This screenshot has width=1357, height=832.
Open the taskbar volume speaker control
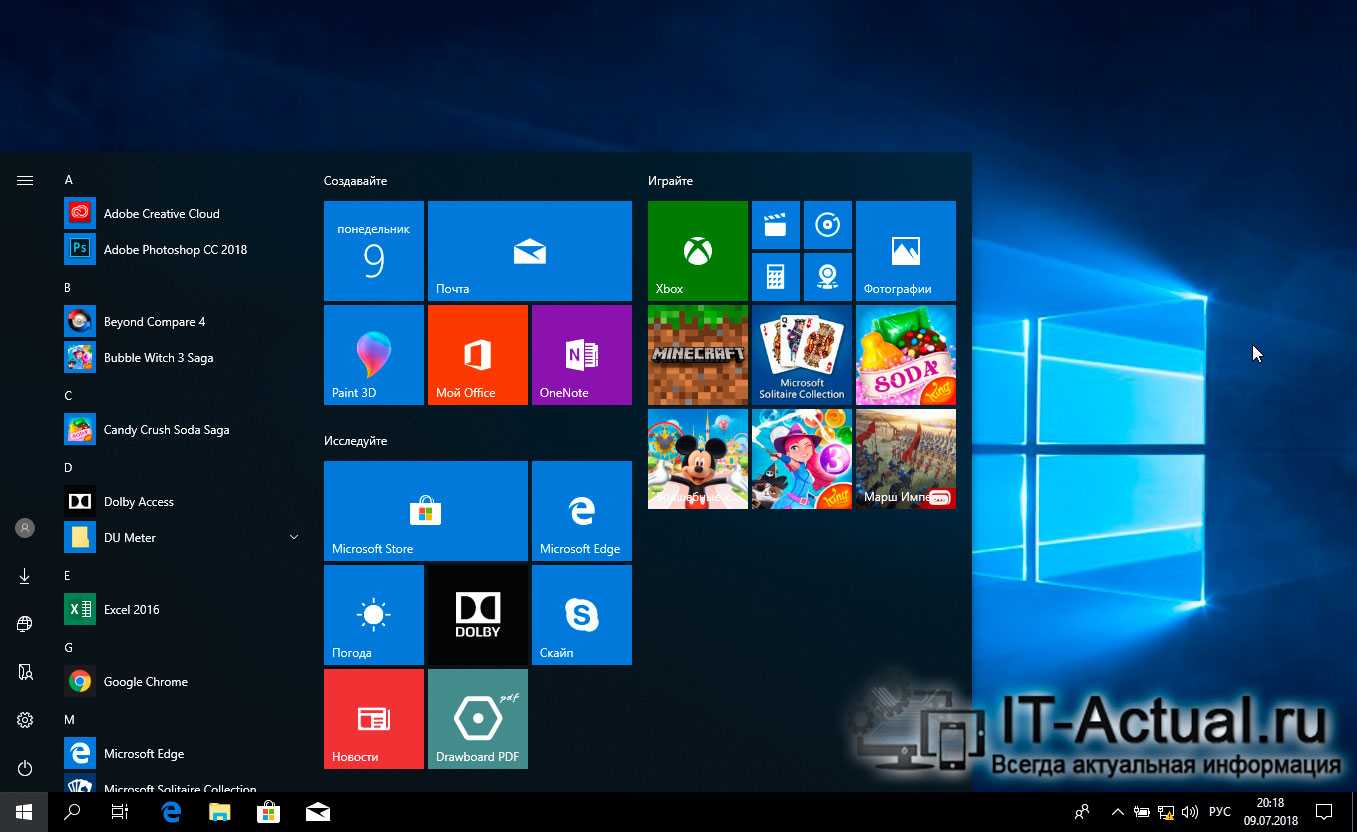tap(1190, 812)
